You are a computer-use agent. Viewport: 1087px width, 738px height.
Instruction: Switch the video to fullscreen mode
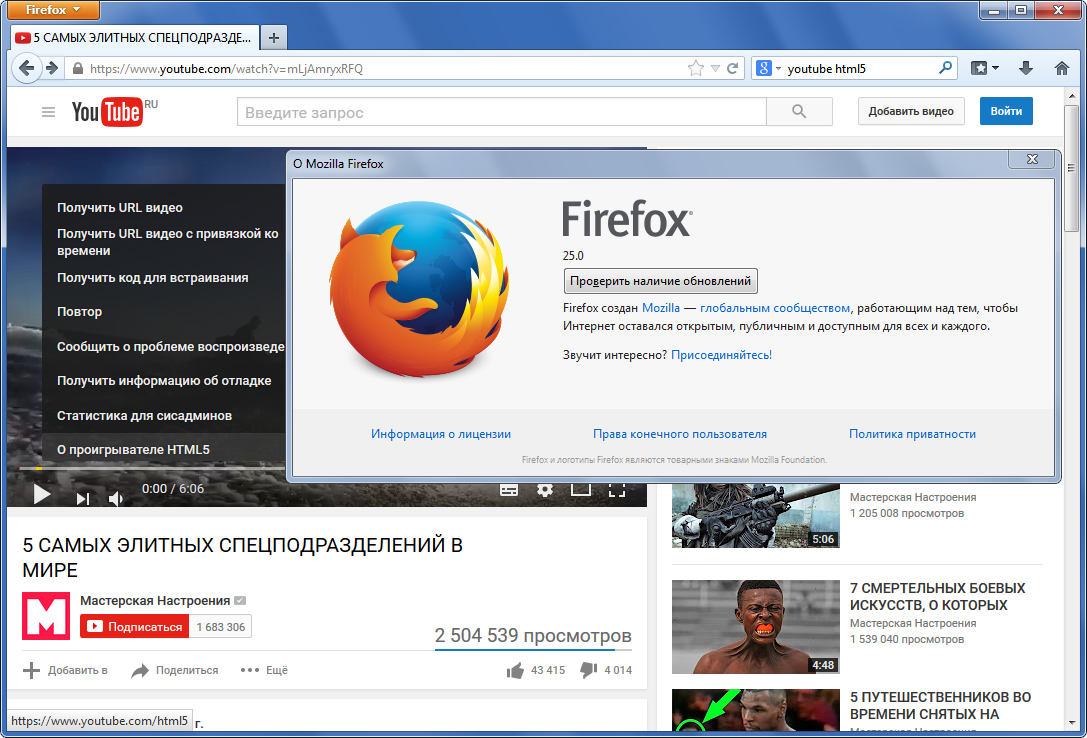[617, 489]
